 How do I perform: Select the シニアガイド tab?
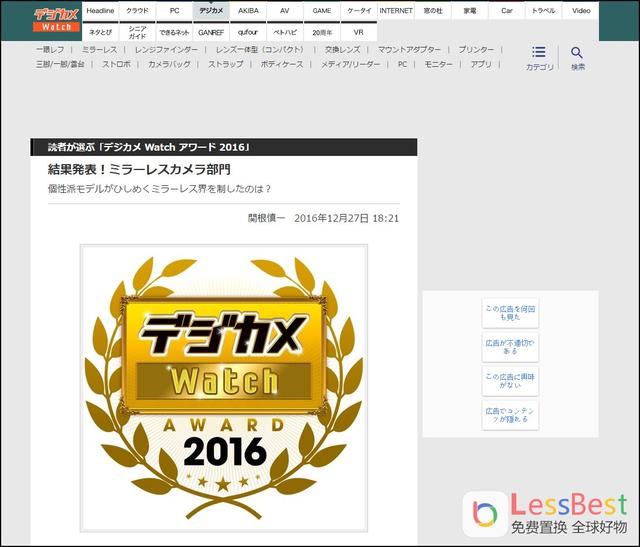tap(137, 32)
